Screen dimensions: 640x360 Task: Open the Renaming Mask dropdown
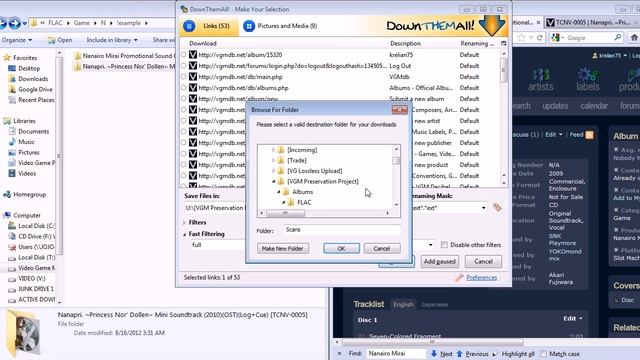click(484, 208)
